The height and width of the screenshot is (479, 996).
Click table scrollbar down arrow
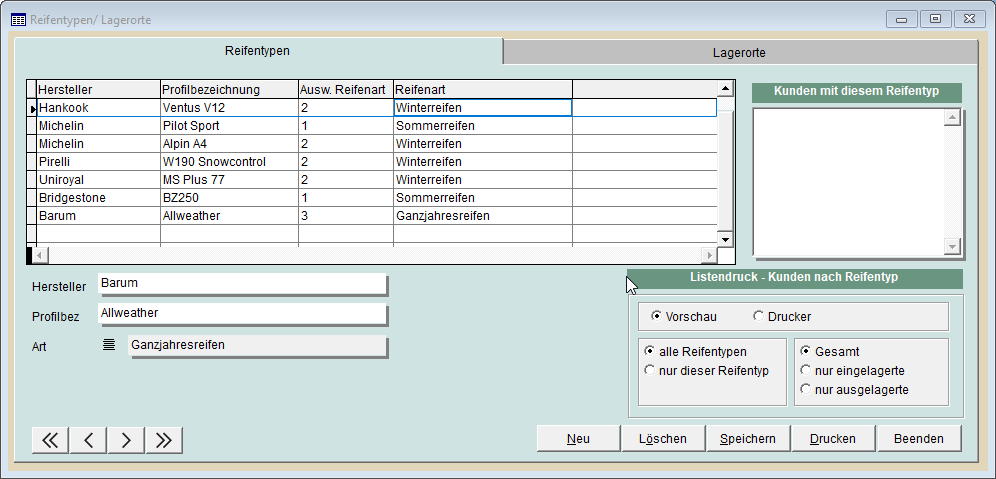pyautogui.click(x=724, y=239)
